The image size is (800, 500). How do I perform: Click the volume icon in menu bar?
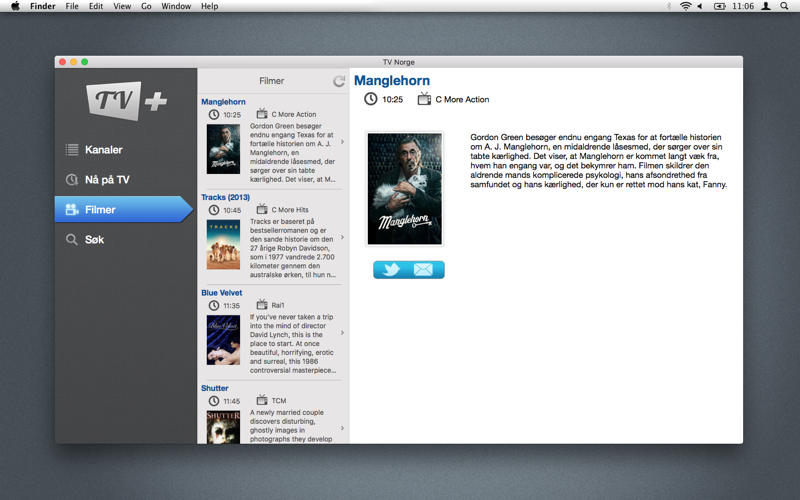(701, 6)
